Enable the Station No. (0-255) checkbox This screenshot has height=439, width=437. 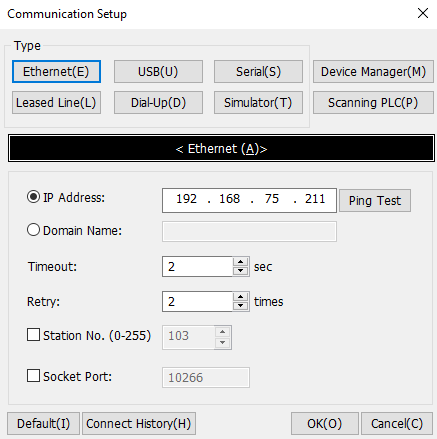click(33, 335)
